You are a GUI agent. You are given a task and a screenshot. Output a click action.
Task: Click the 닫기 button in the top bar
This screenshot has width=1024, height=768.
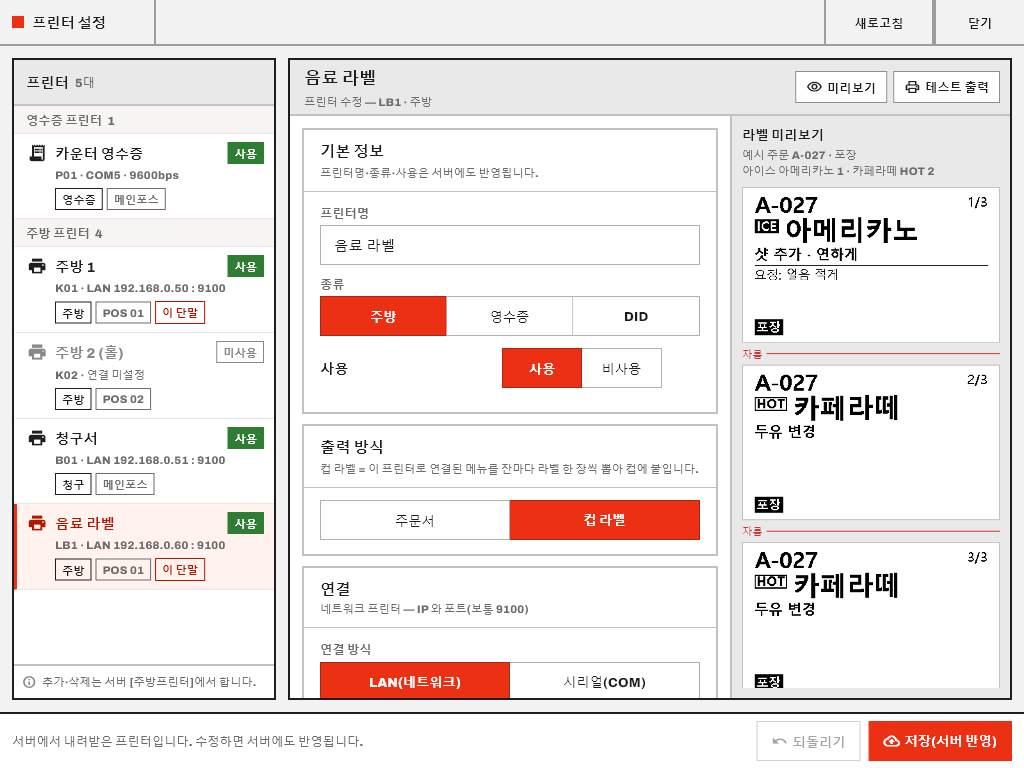(x=980, y=23)
